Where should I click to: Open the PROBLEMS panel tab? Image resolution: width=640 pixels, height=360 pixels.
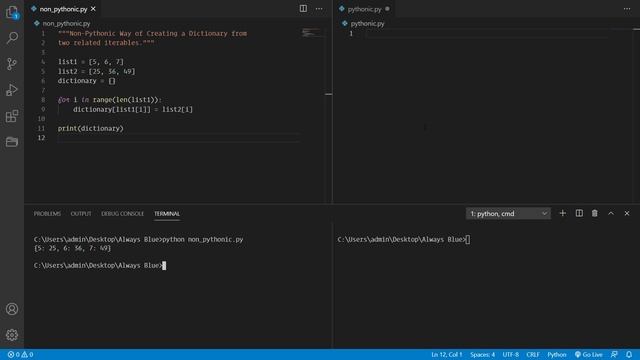coord(47,213)
